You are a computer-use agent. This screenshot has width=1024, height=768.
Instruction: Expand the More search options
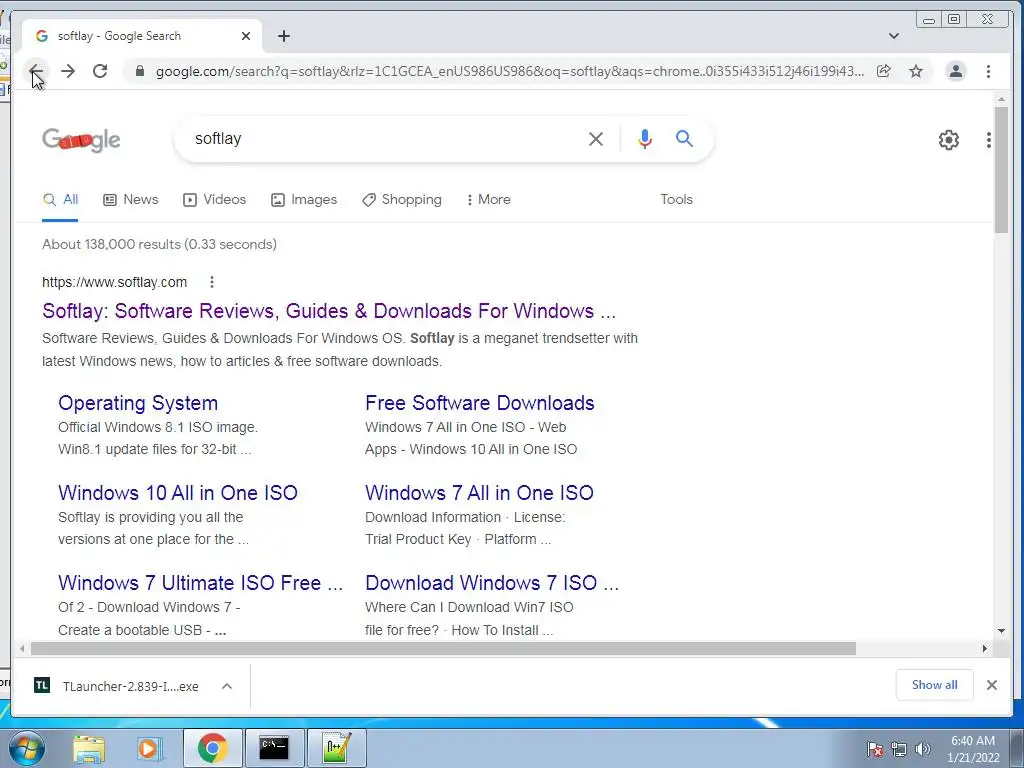tap(488, 200)
